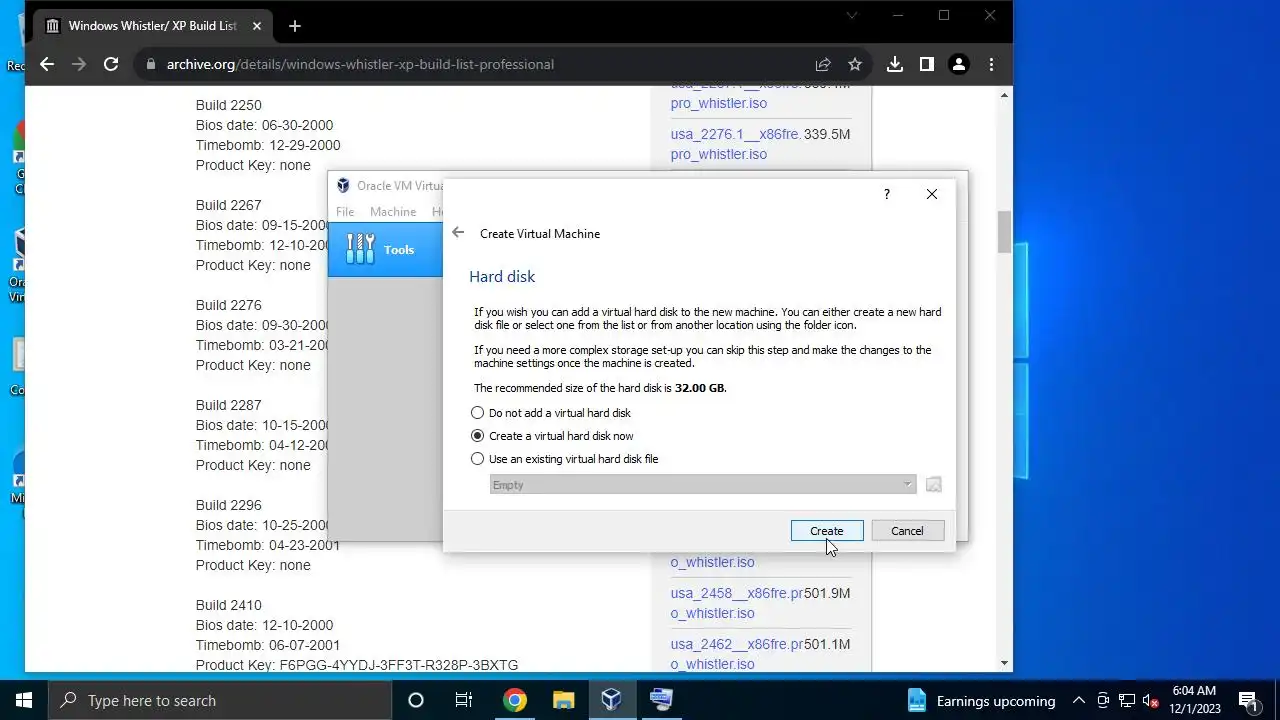The height and width of the screenshot is (720, 1280).
Task: Click the VirtualBox icon on the taskbar
Action: tap(611, 700)
